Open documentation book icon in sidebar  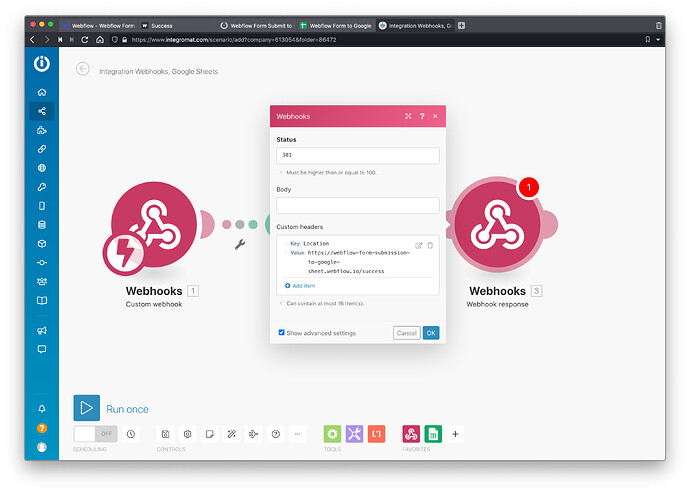(42, 300)
